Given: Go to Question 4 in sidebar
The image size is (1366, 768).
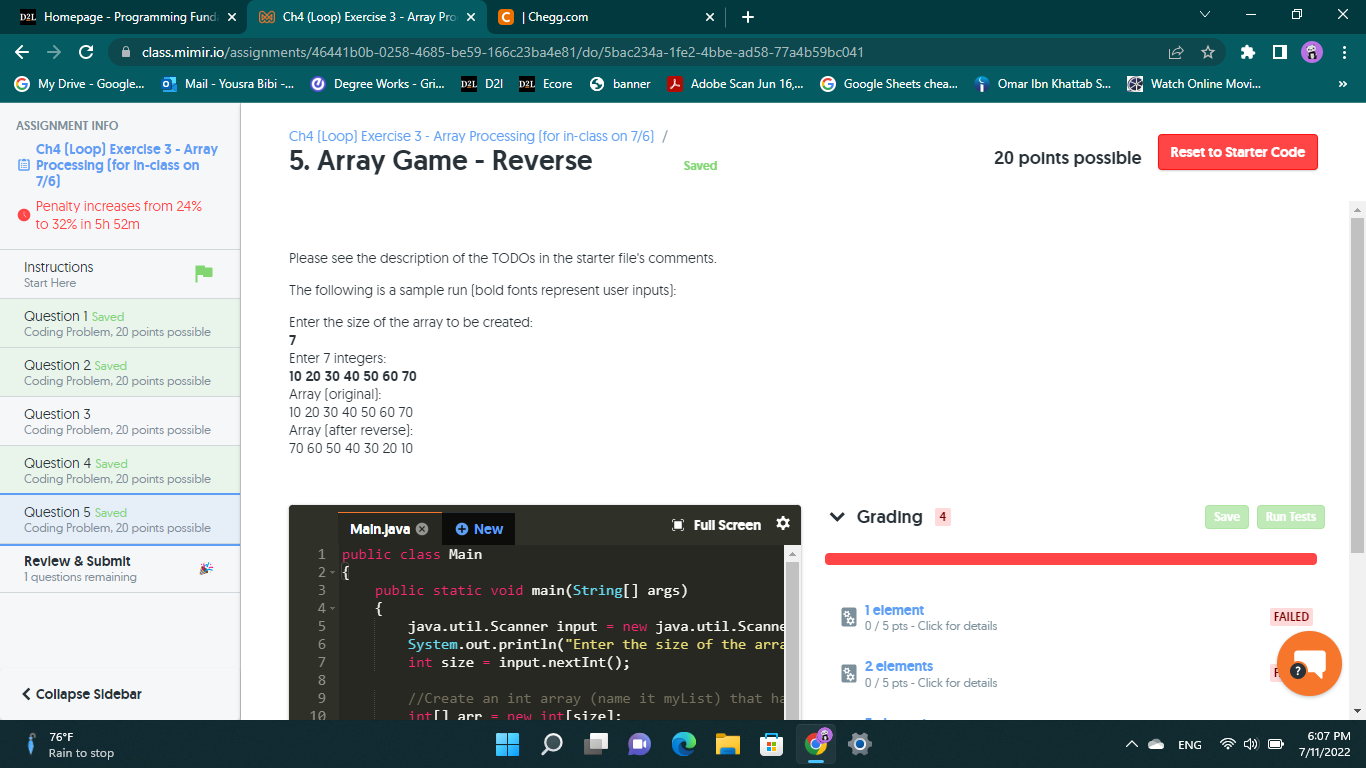Looking at the screenshot, I should point(120,470).
